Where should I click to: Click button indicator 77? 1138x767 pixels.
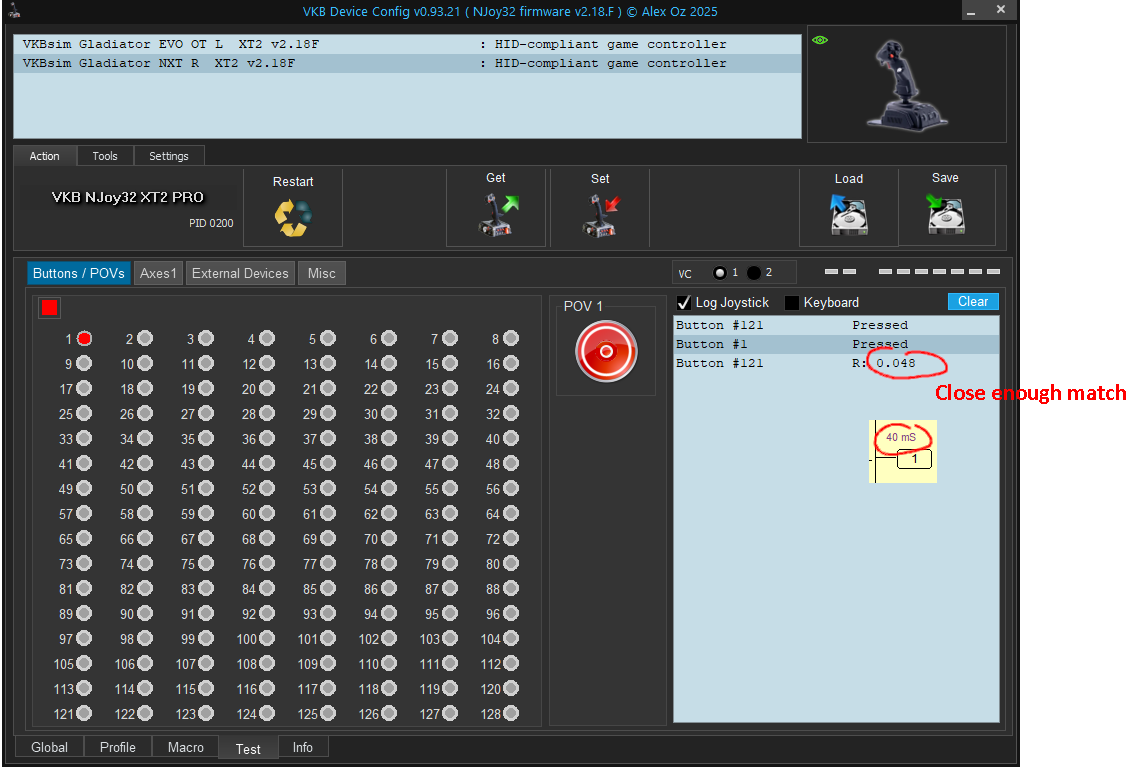click(x=328, y=563)
